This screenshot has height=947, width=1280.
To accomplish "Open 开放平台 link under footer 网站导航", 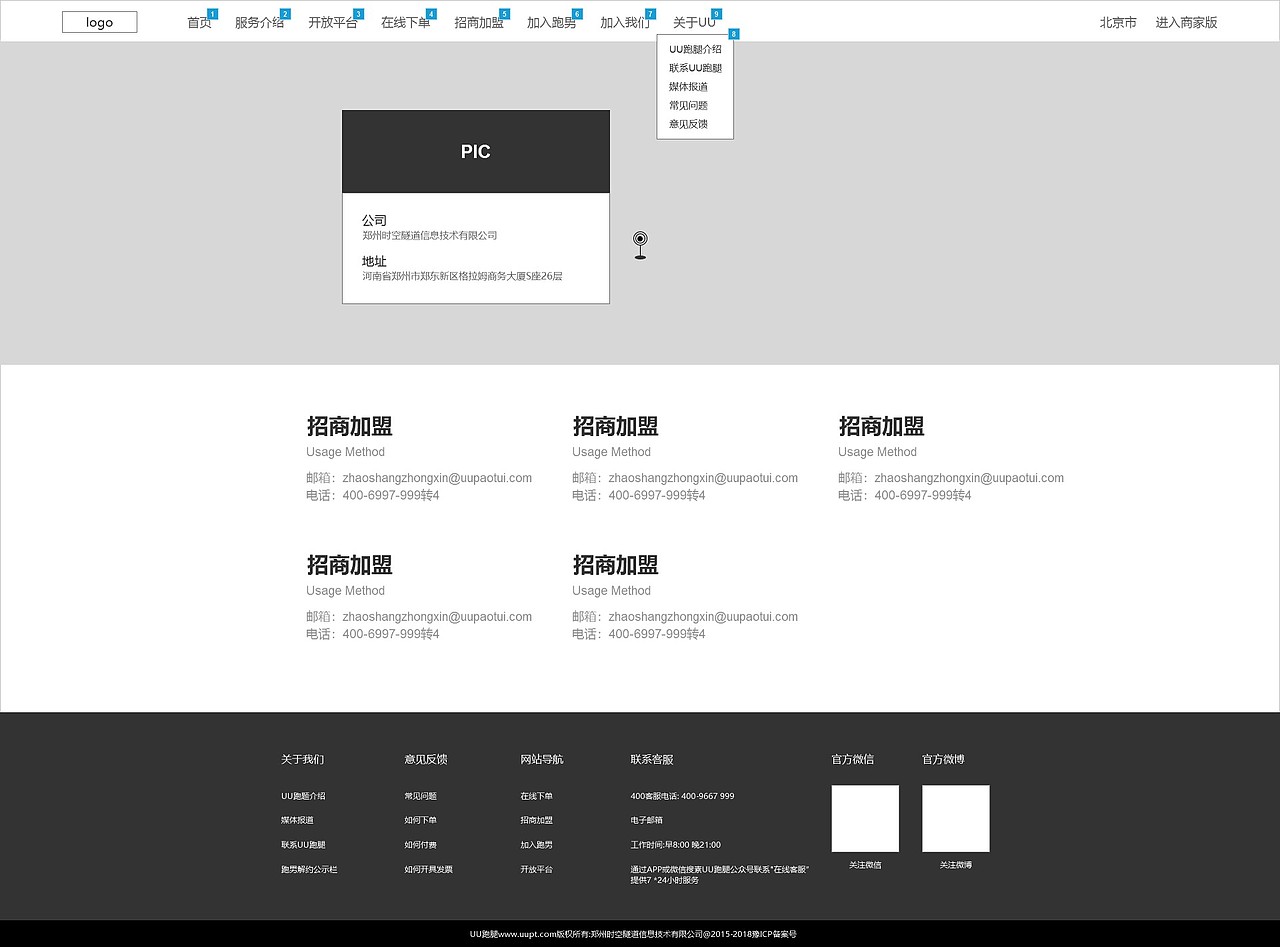I will pos(536,869).
